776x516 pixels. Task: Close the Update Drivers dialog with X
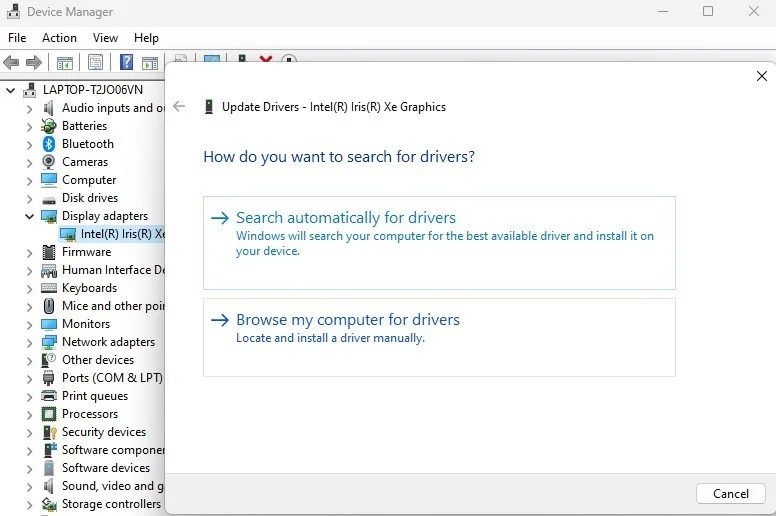[x=762, y=76]
